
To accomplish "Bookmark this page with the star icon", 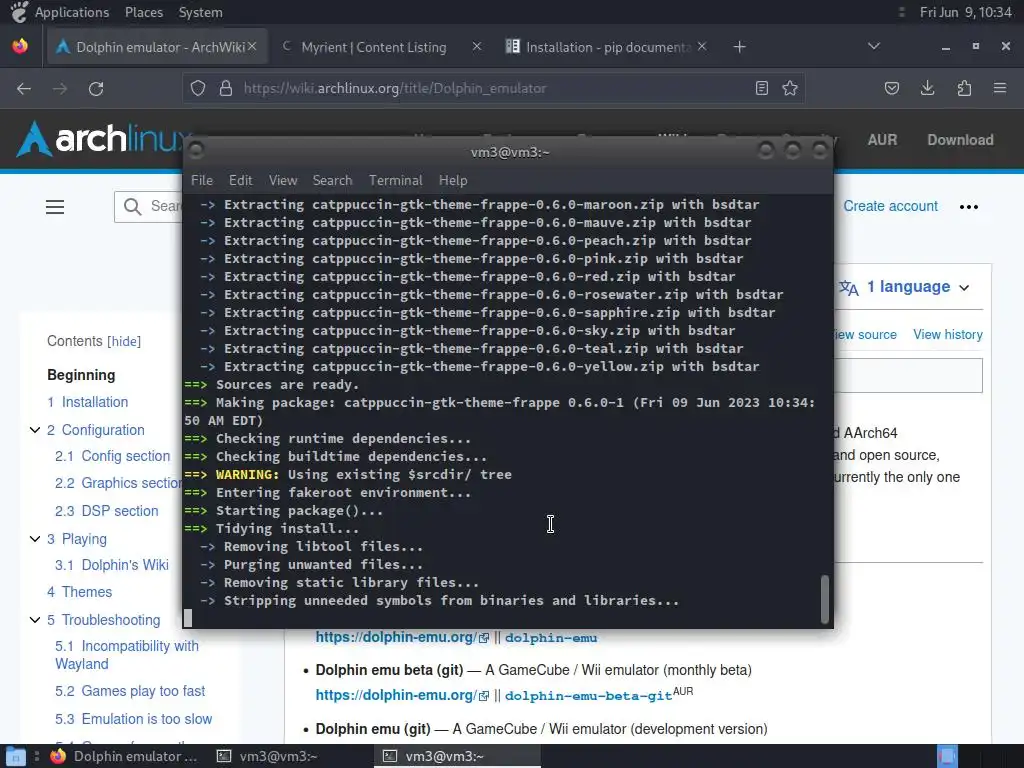I will point(790,88).
